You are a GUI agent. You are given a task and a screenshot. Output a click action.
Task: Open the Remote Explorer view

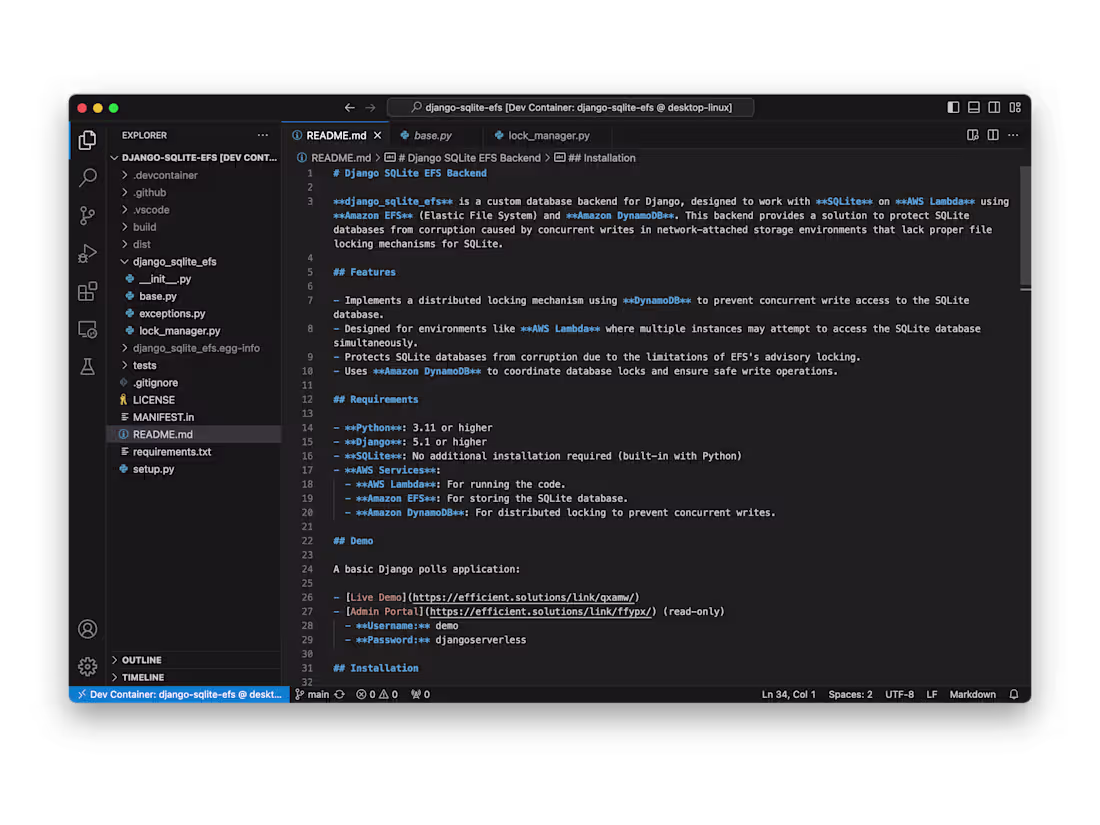click(x=87, y=329)
